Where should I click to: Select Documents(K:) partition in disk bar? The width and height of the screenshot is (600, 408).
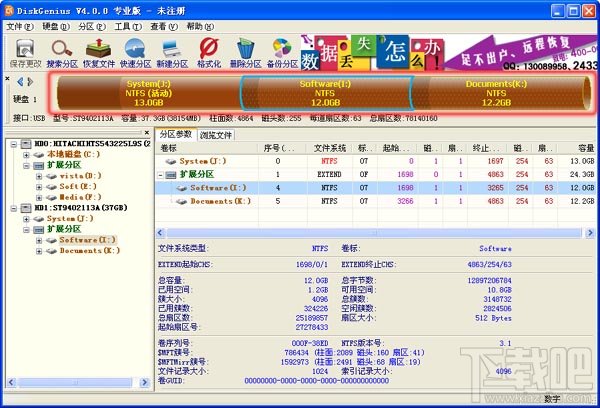[496, 93]
